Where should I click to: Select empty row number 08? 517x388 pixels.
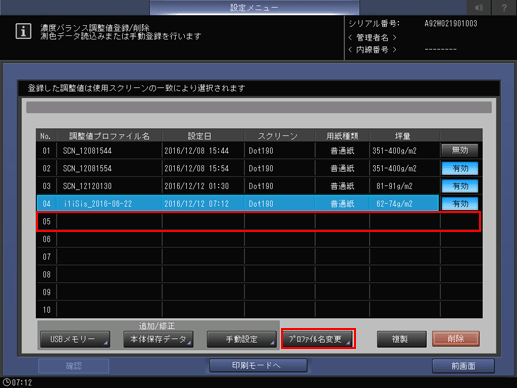259,274
